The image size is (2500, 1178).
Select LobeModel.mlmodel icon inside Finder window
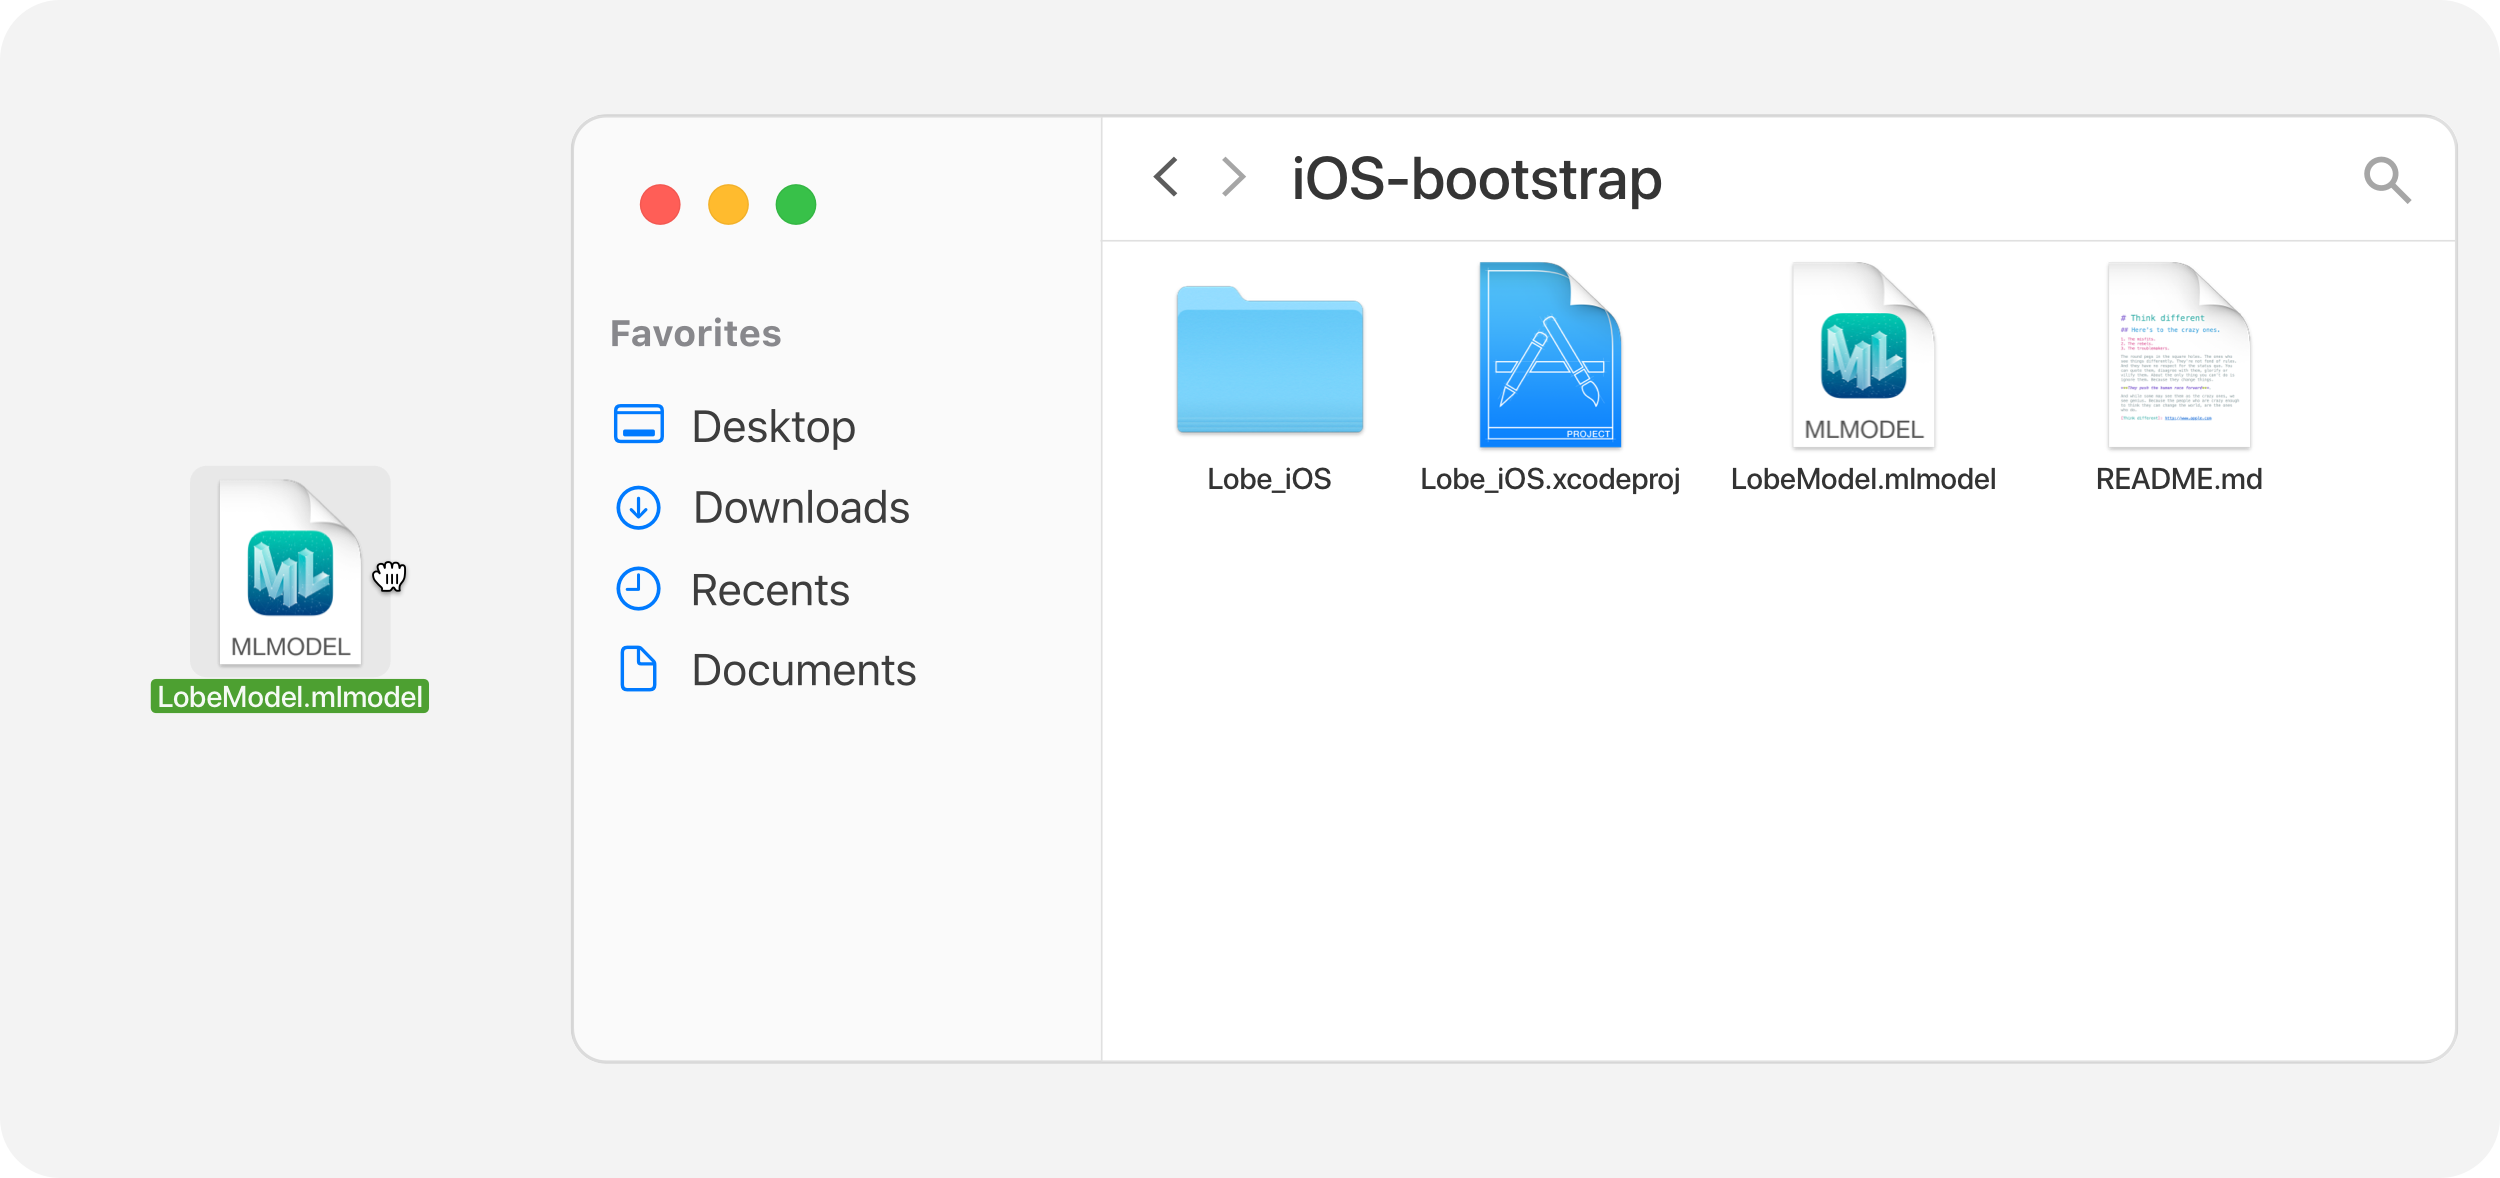point(1863,354)
